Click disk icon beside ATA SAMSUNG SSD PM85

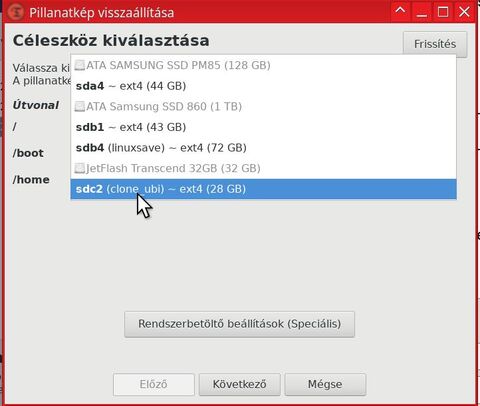(x=80, y=65)
